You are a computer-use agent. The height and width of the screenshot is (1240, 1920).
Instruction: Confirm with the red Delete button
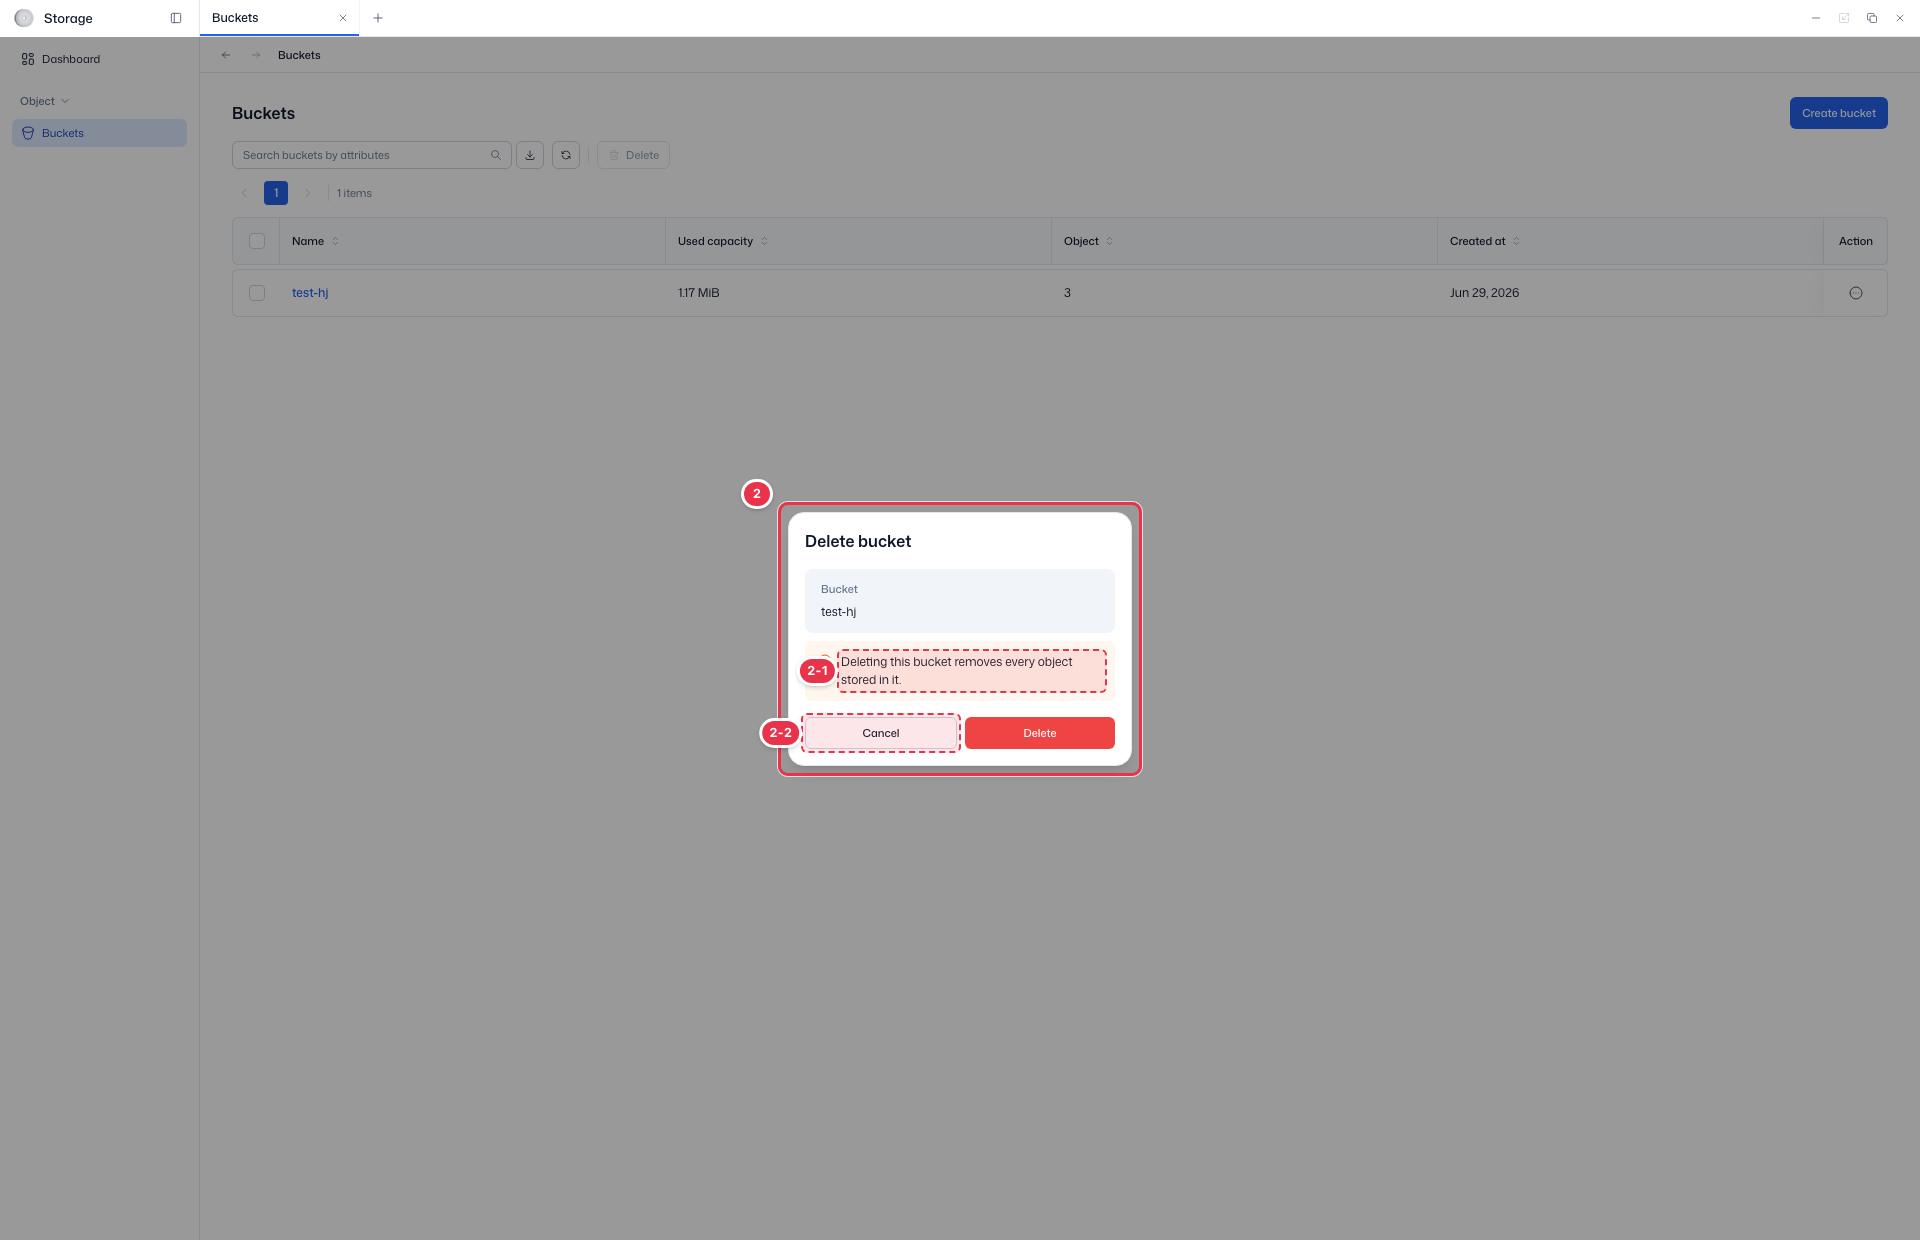(1040, 733)
